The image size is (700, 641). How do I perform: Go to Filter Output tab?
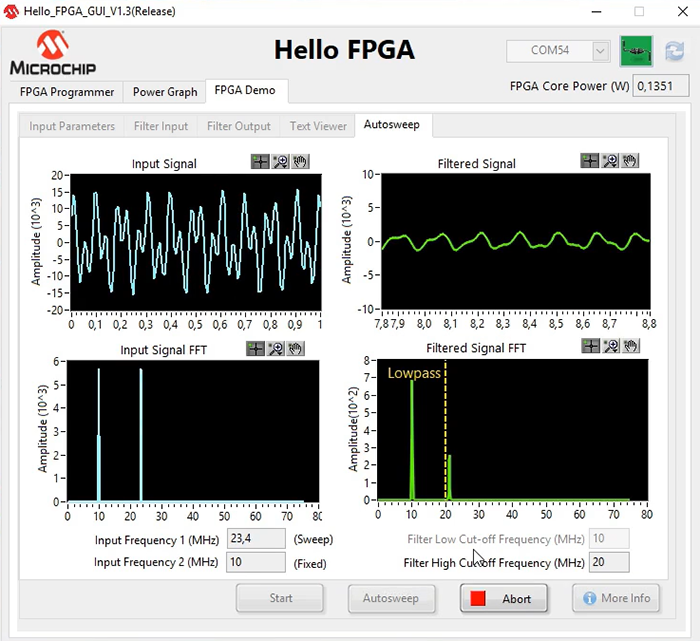(x=238, y=126)
